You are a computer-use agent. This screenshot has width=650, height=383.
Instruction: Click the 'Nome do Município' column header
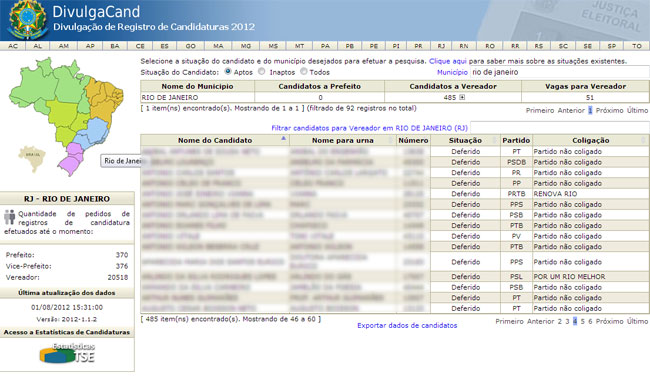click(197, 86)
